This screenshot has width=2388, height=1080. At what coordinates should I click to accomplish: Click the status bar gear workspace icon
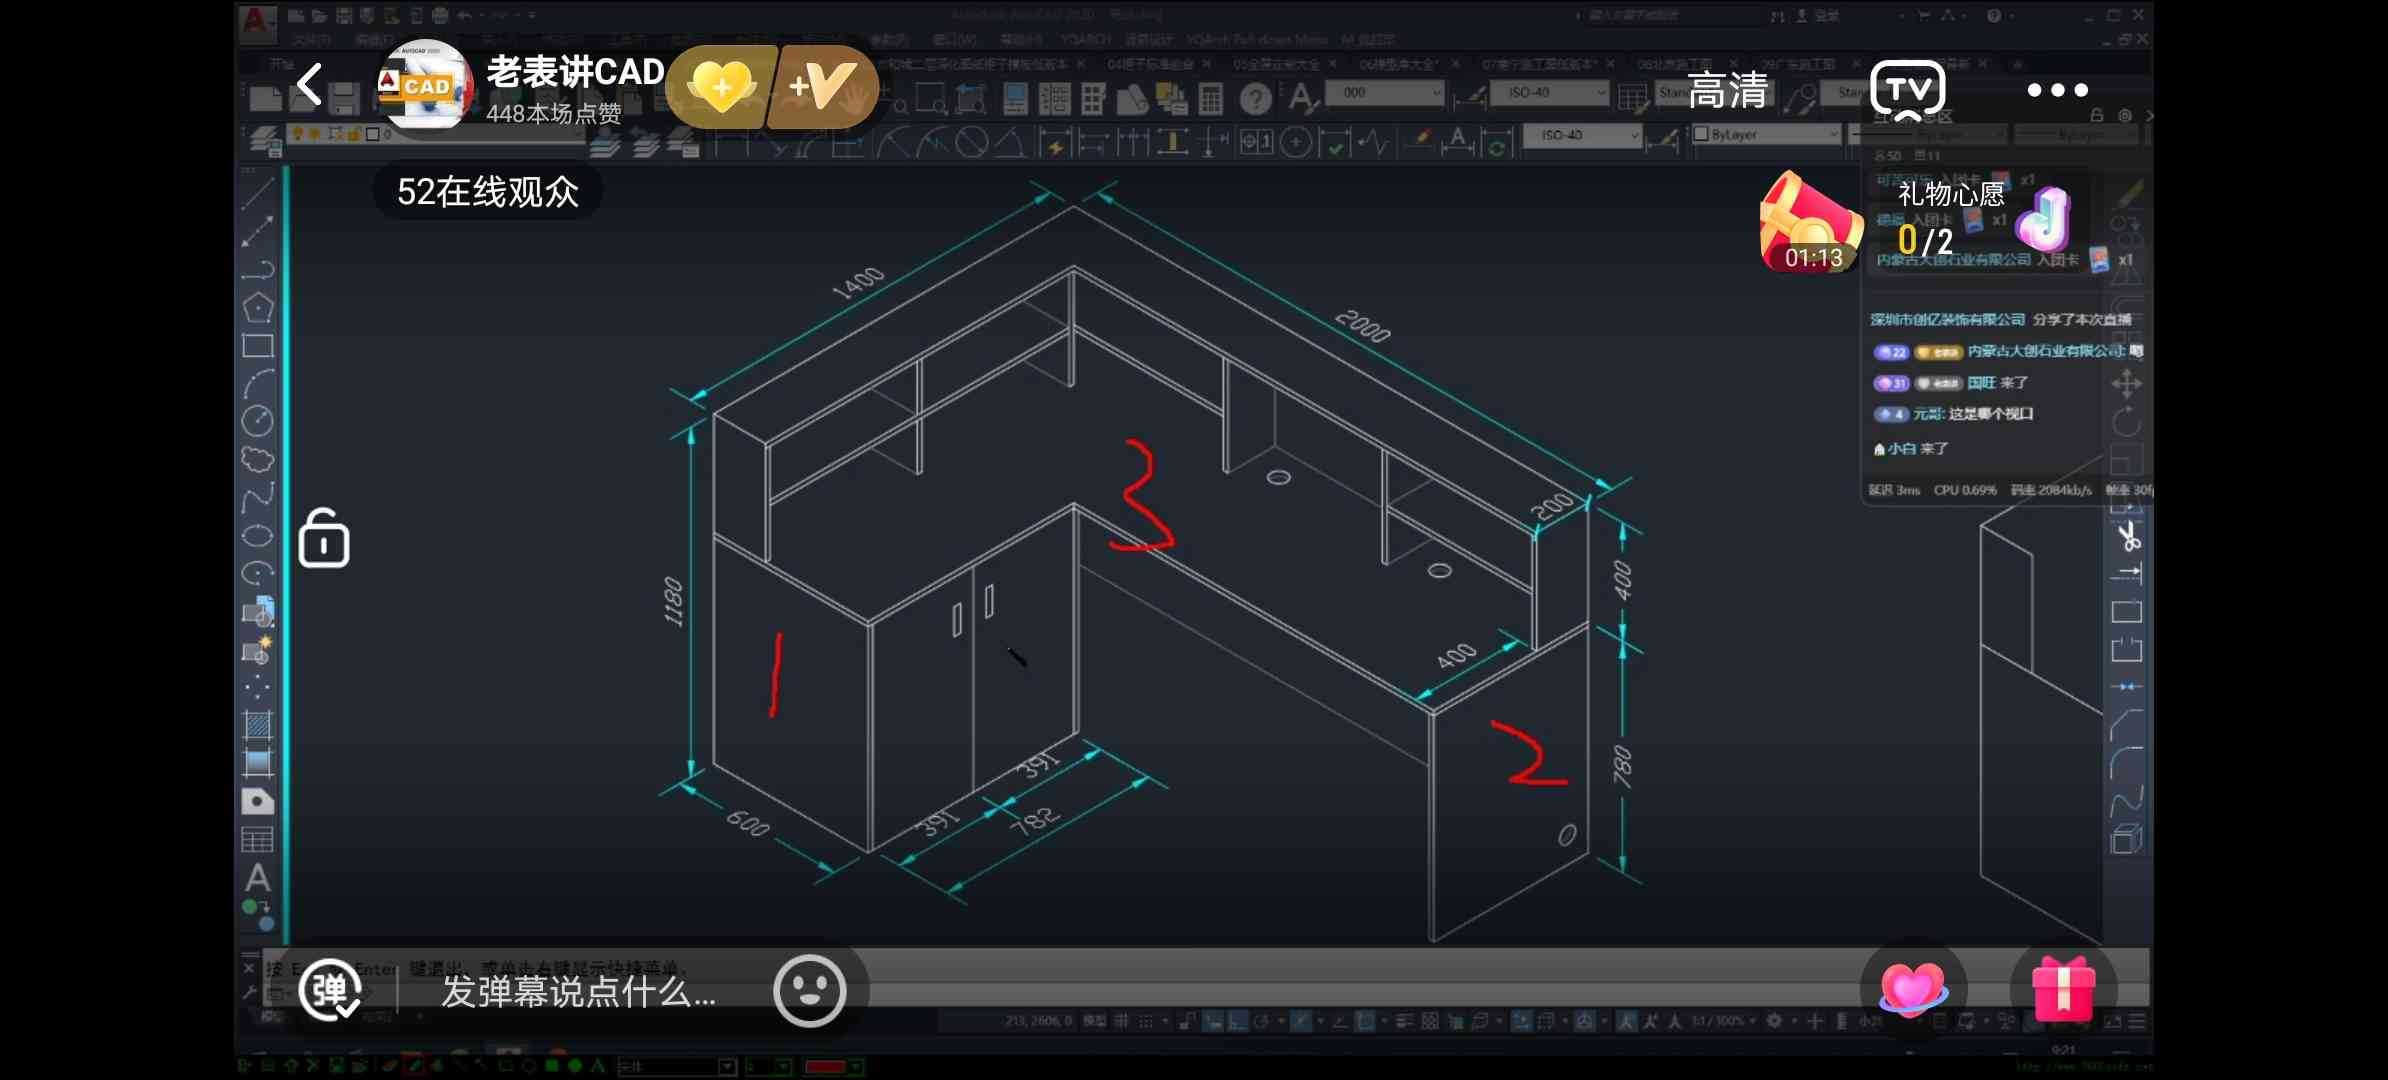[1773, 1021]
